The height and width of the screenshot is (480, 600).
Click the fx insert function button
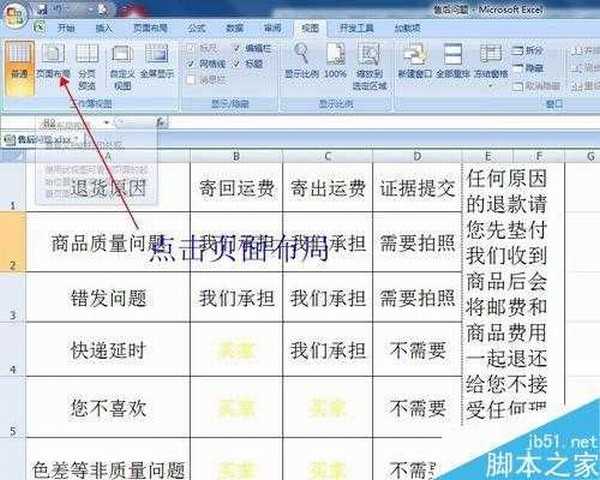coord(161,123)
